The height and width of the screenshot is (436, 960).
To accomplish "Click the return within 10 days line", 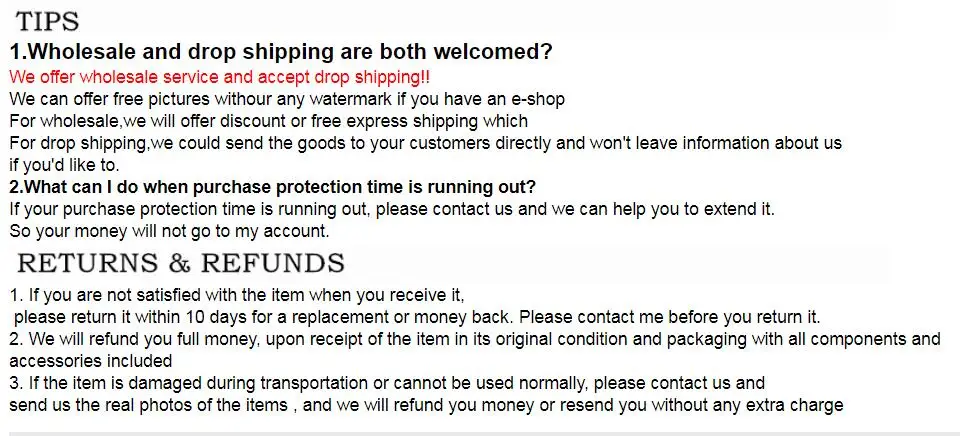I will pyautogui.click(x=417, y=317).
